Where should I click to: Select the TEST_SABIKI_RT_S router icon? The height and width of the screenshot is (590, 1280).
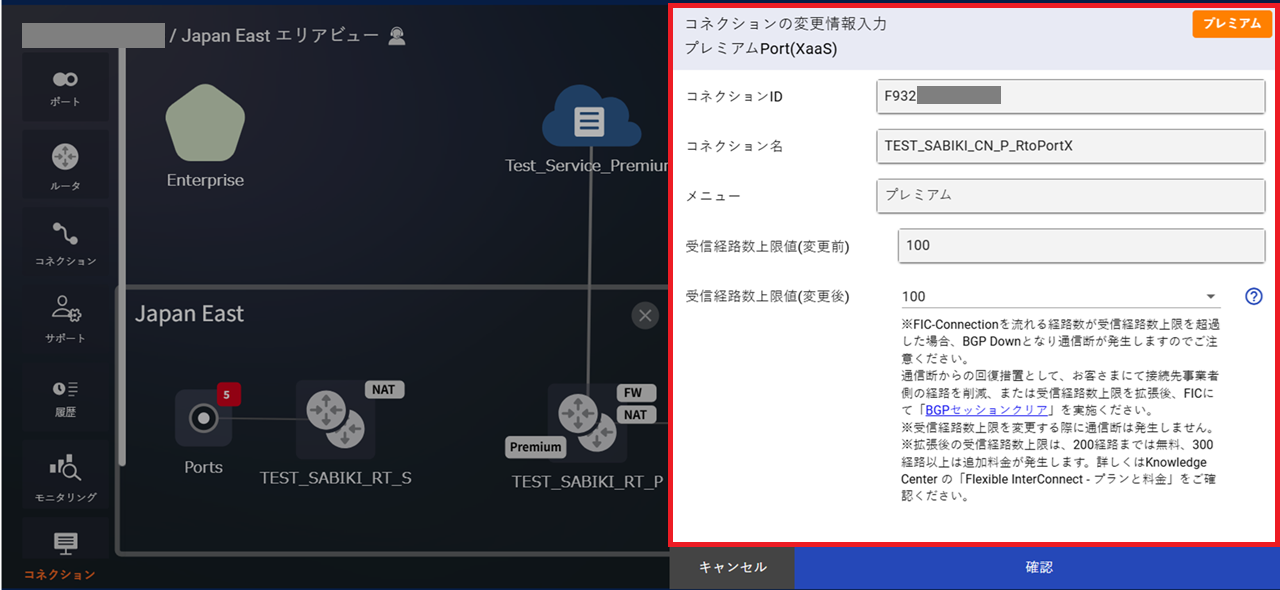335,419
